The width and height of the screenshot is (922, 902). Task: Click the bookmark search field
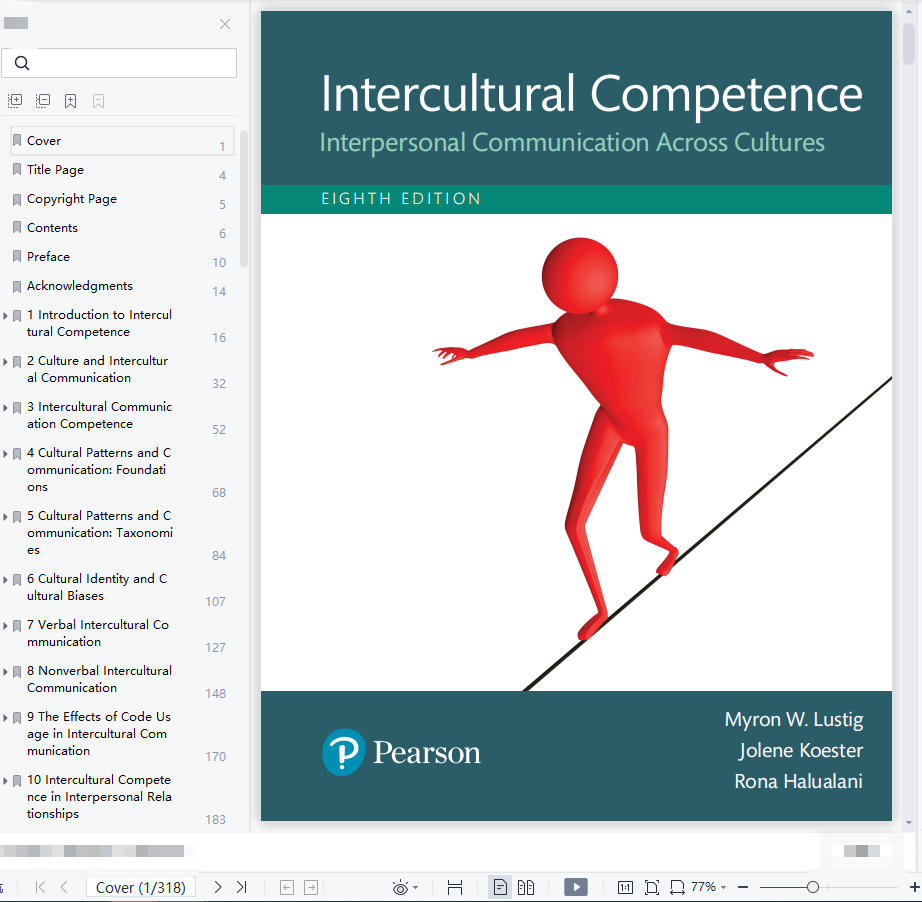coord(119,63)
